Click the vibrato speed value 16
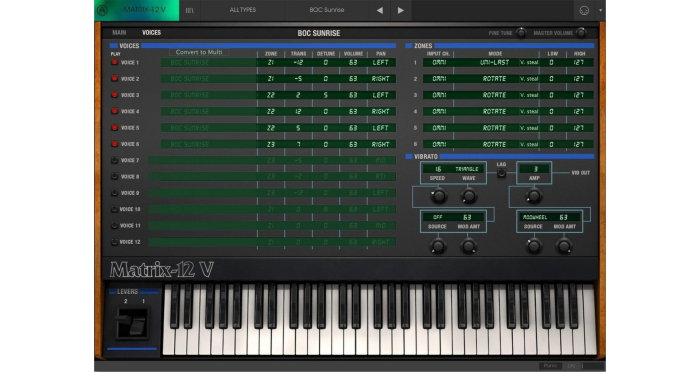The image size is (700, 372). coord(438,169)
